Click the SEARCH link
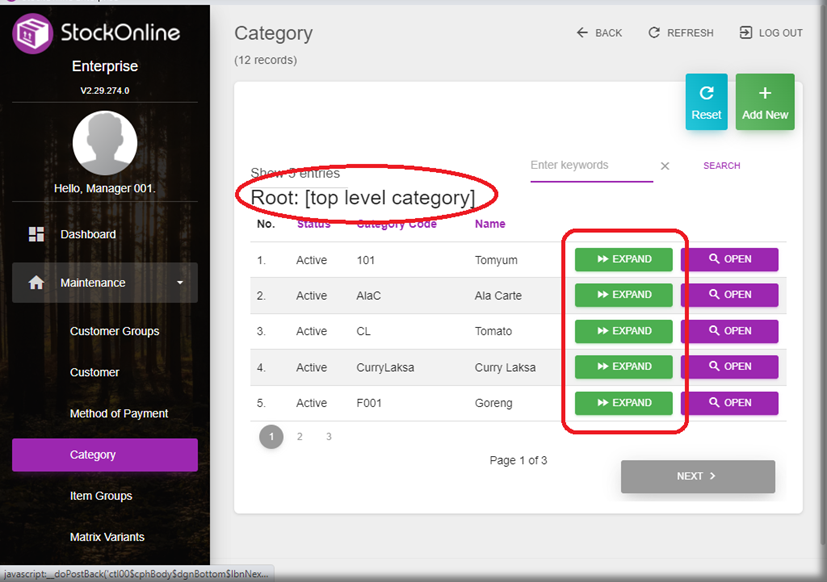Viewport: 827px width, 582px height. [721, 166]
